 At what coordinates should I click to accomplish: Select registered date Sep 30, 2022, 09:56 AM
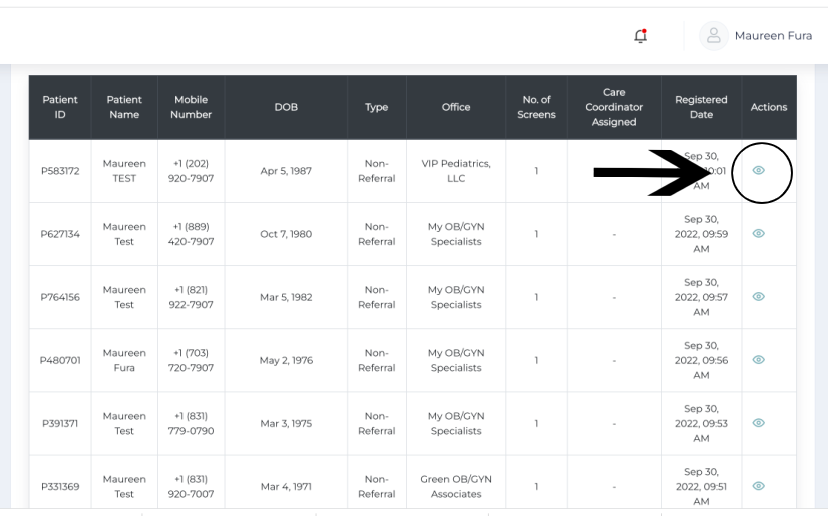(701, 360)
